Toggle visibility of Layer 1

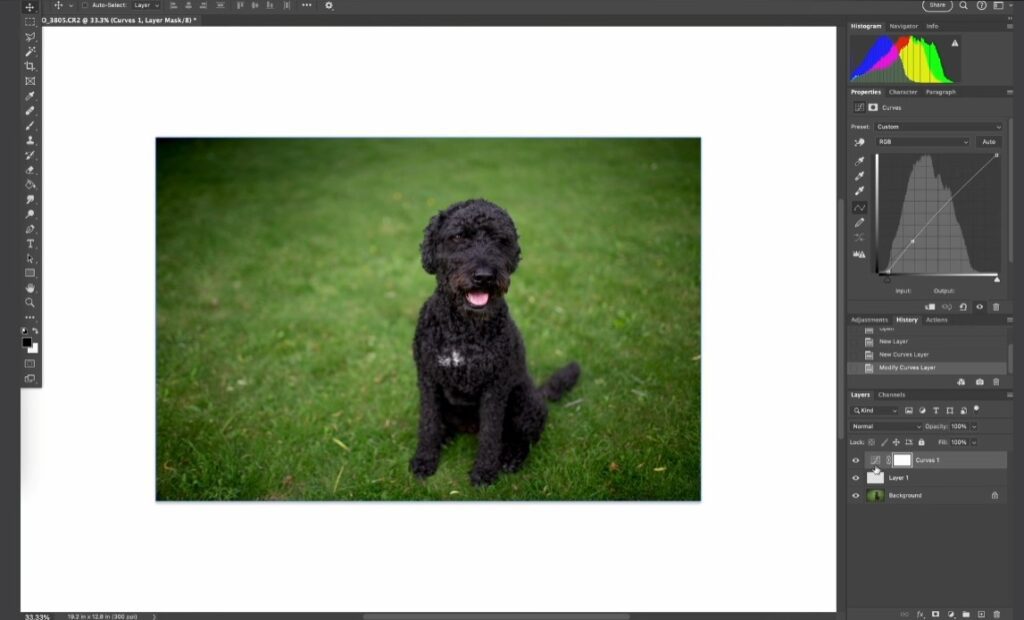[x=856, y=478]
